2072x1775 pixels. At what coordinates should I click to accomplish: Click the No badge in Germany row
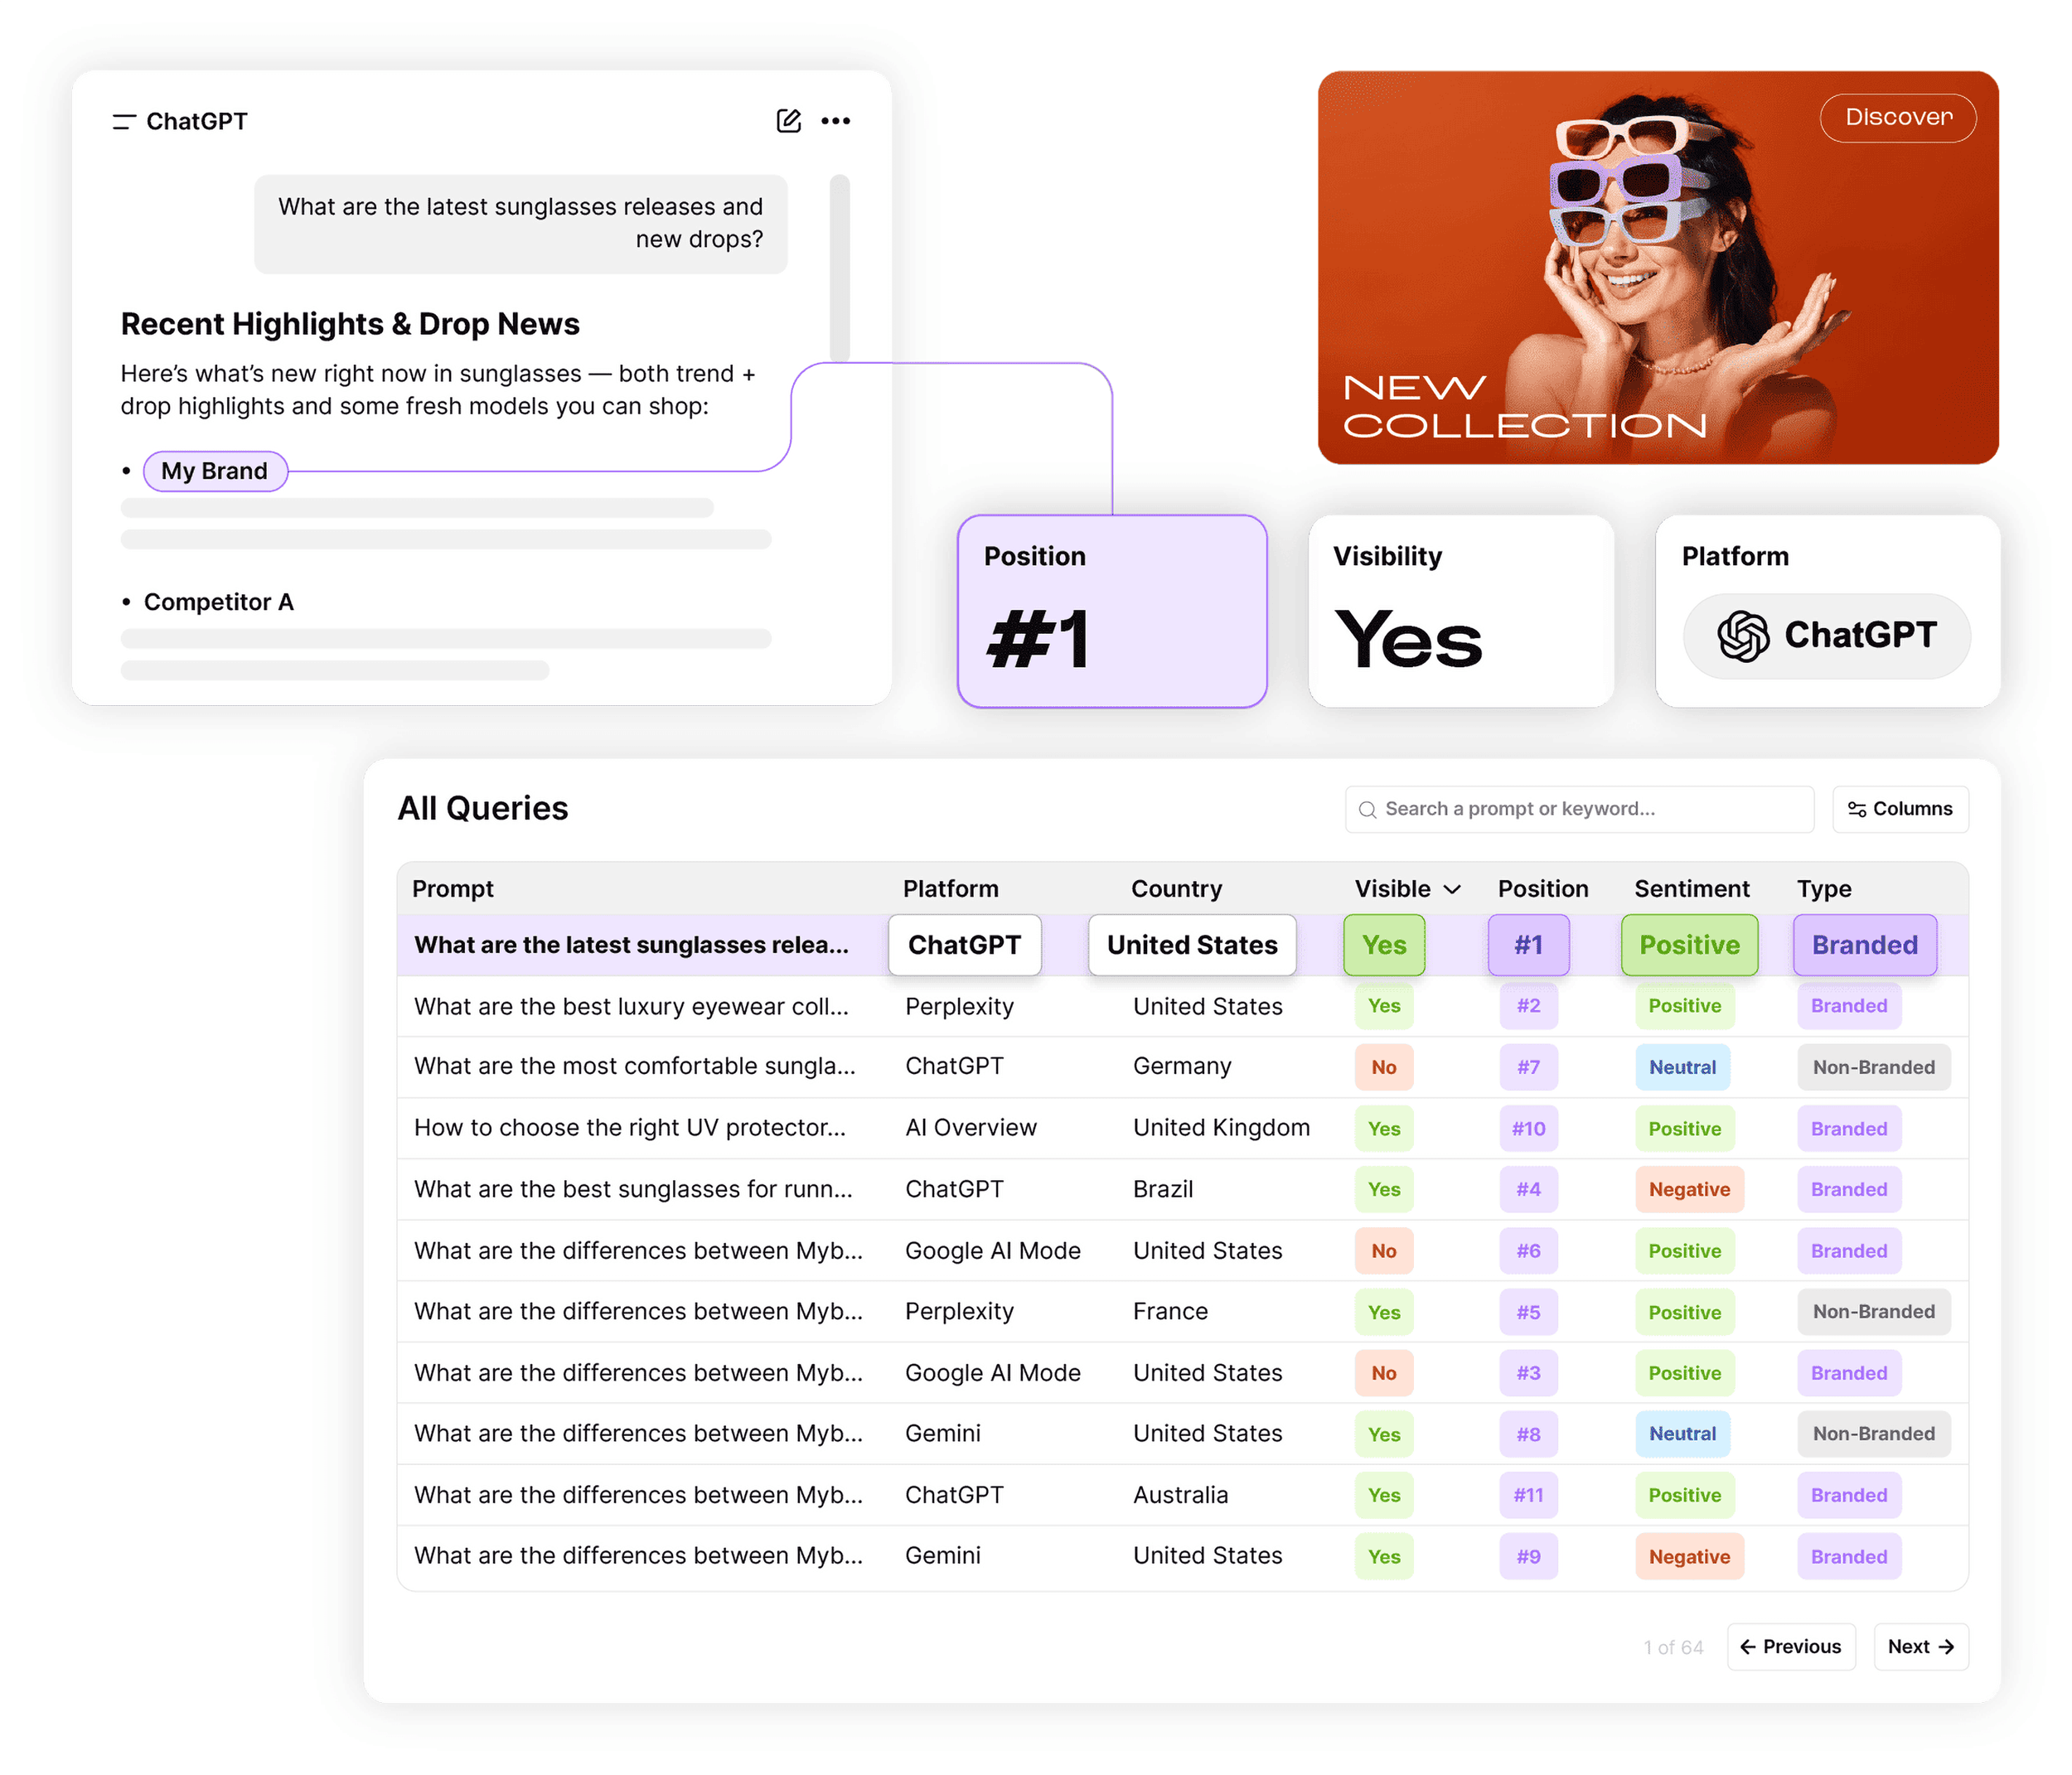[1383, 1067]
